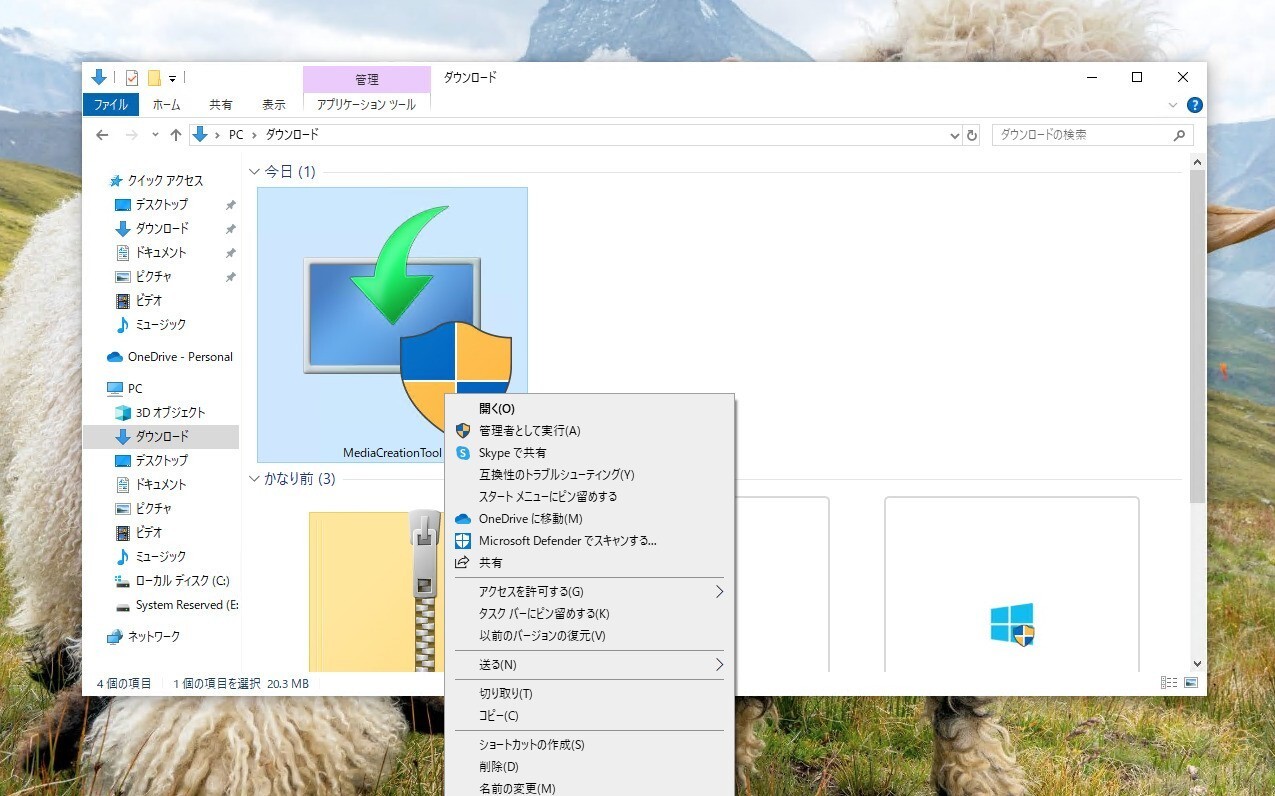Screen dimensions: 1275x796
Task: Choose 以前のバージョンの復元(V)
Action: pyautogui.click(x=589, y=636)
